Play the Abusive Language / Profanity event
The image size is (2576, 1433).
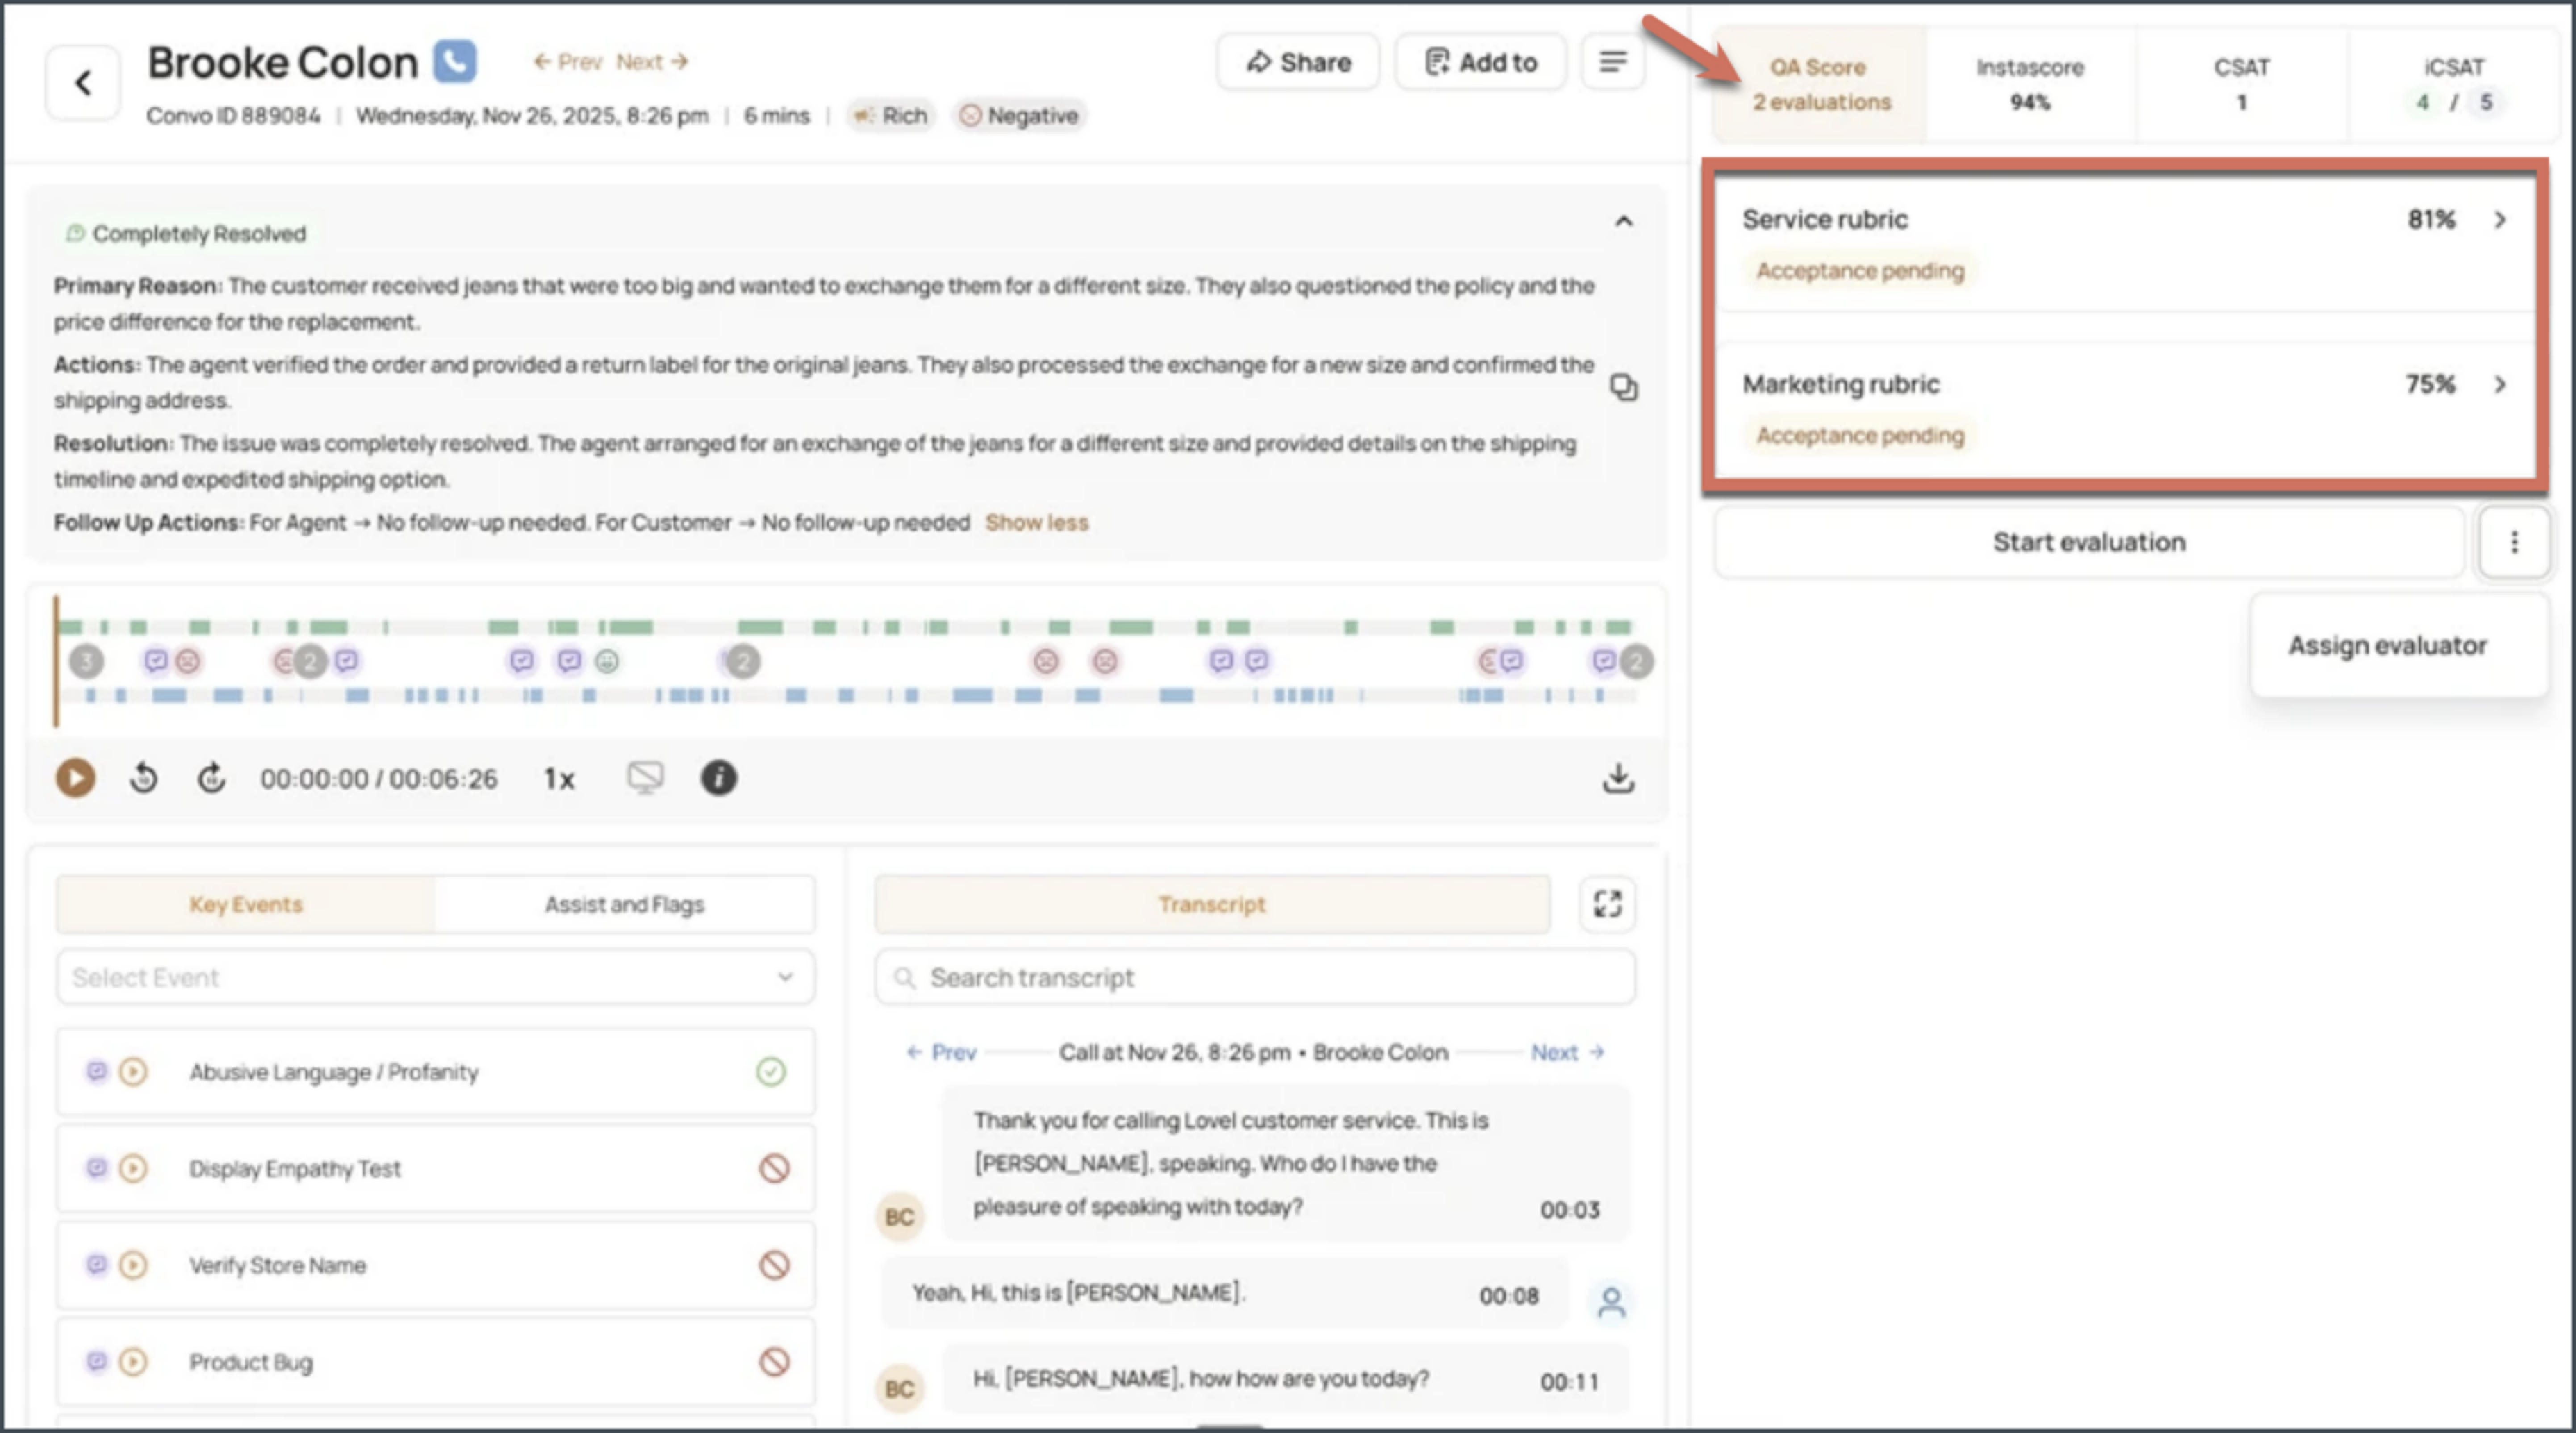133,1072
